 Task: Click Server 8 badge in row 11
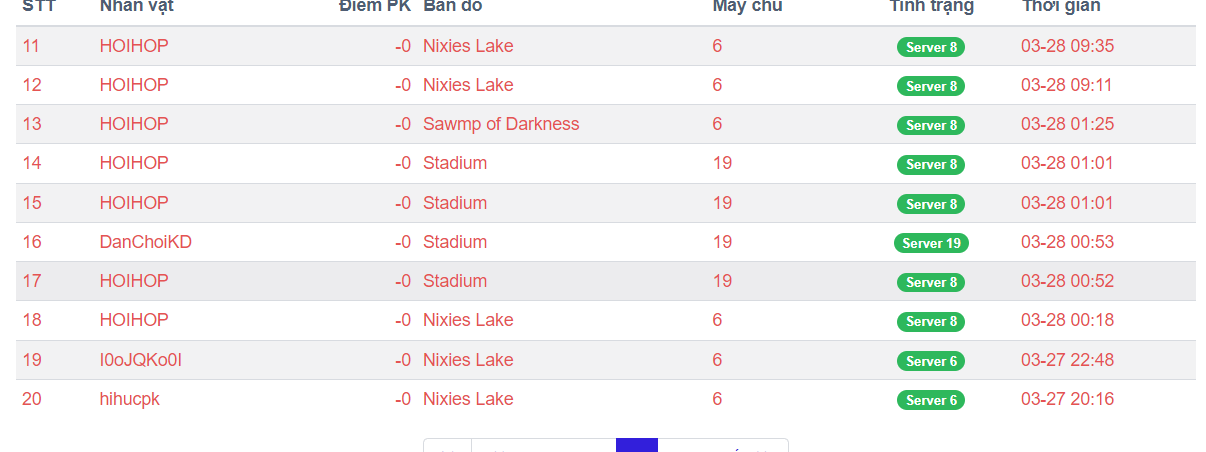pyautogui.click(x=931, y=47)
